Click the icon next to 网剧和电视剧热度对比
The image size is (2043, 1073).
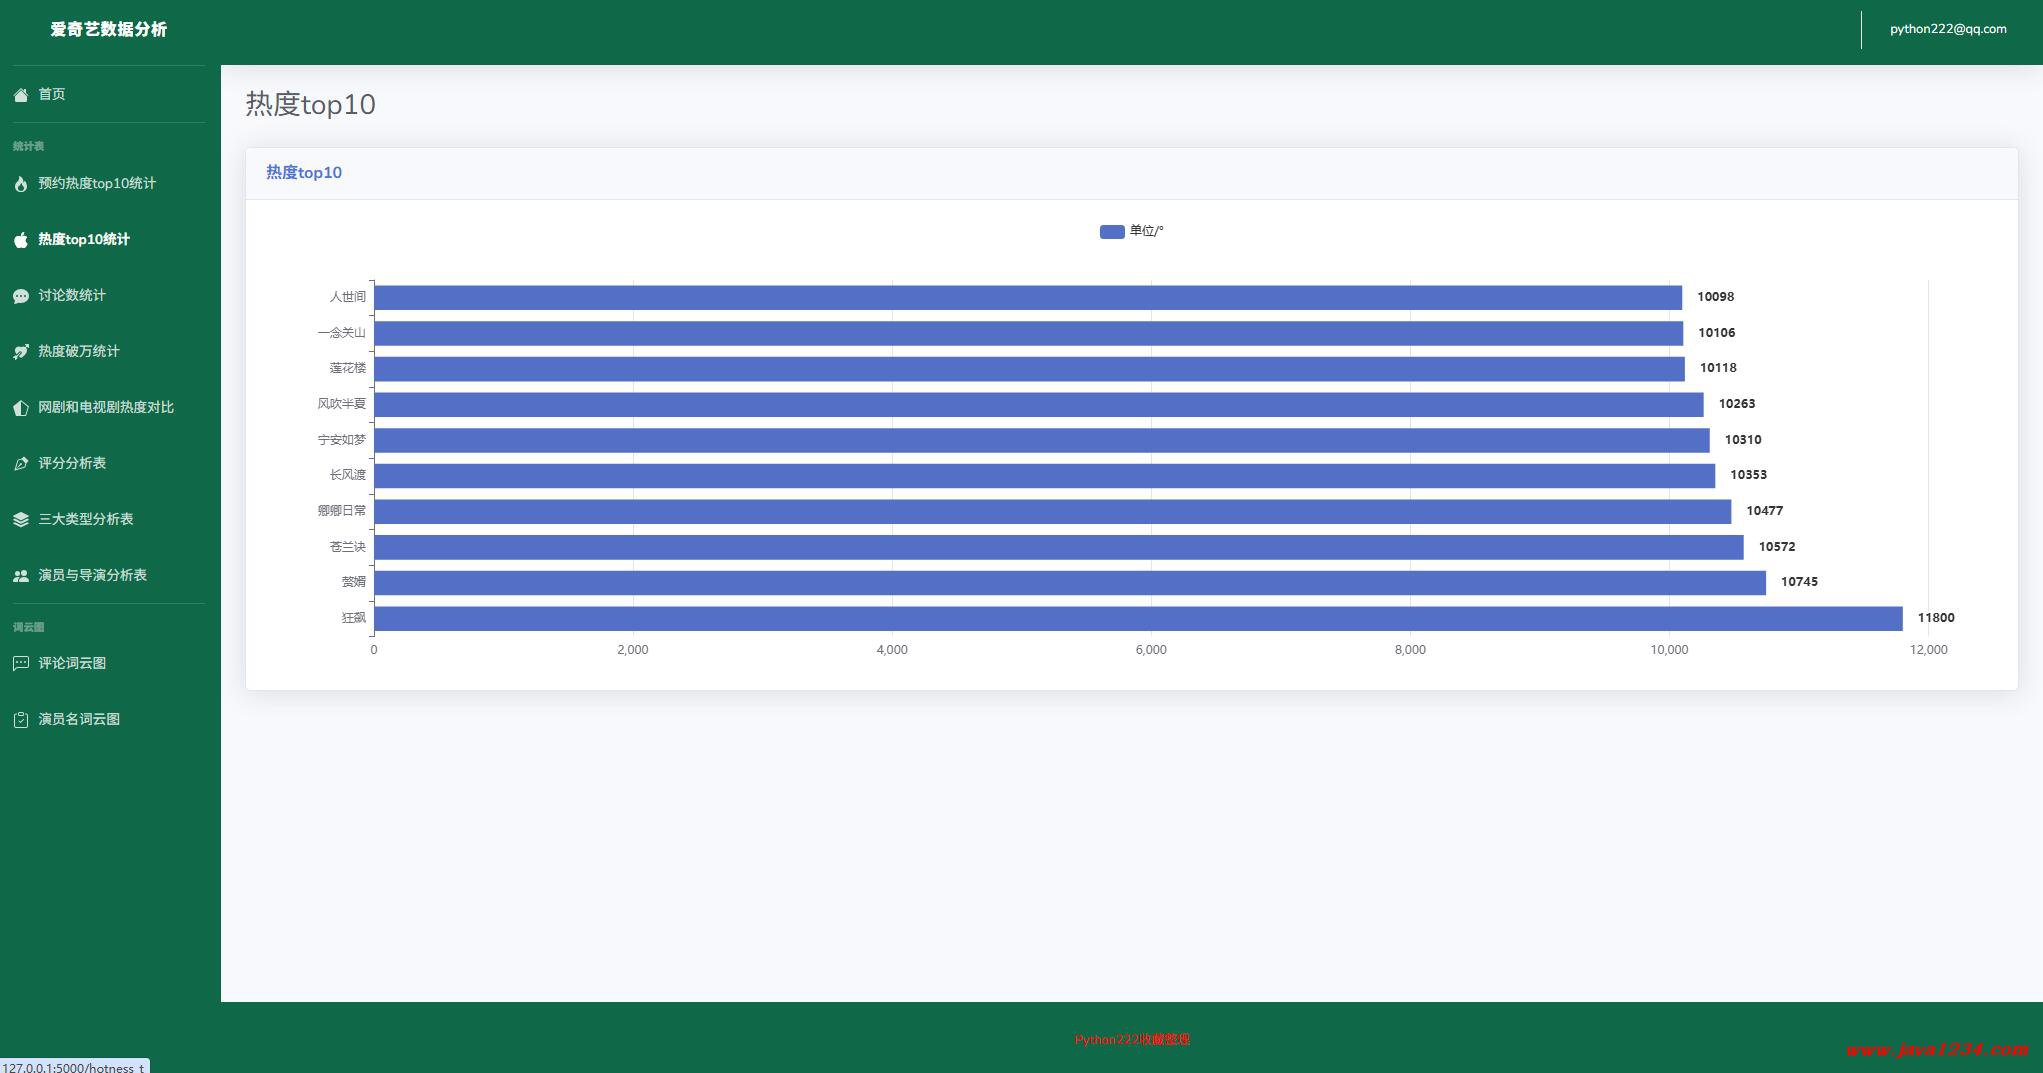click(x=20, y=408)
